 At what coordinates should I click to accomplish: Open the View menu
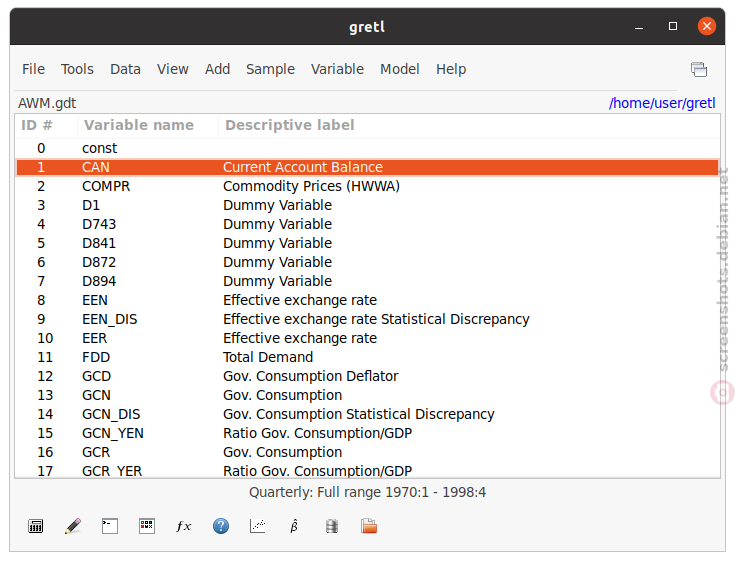tap(172, 69)
